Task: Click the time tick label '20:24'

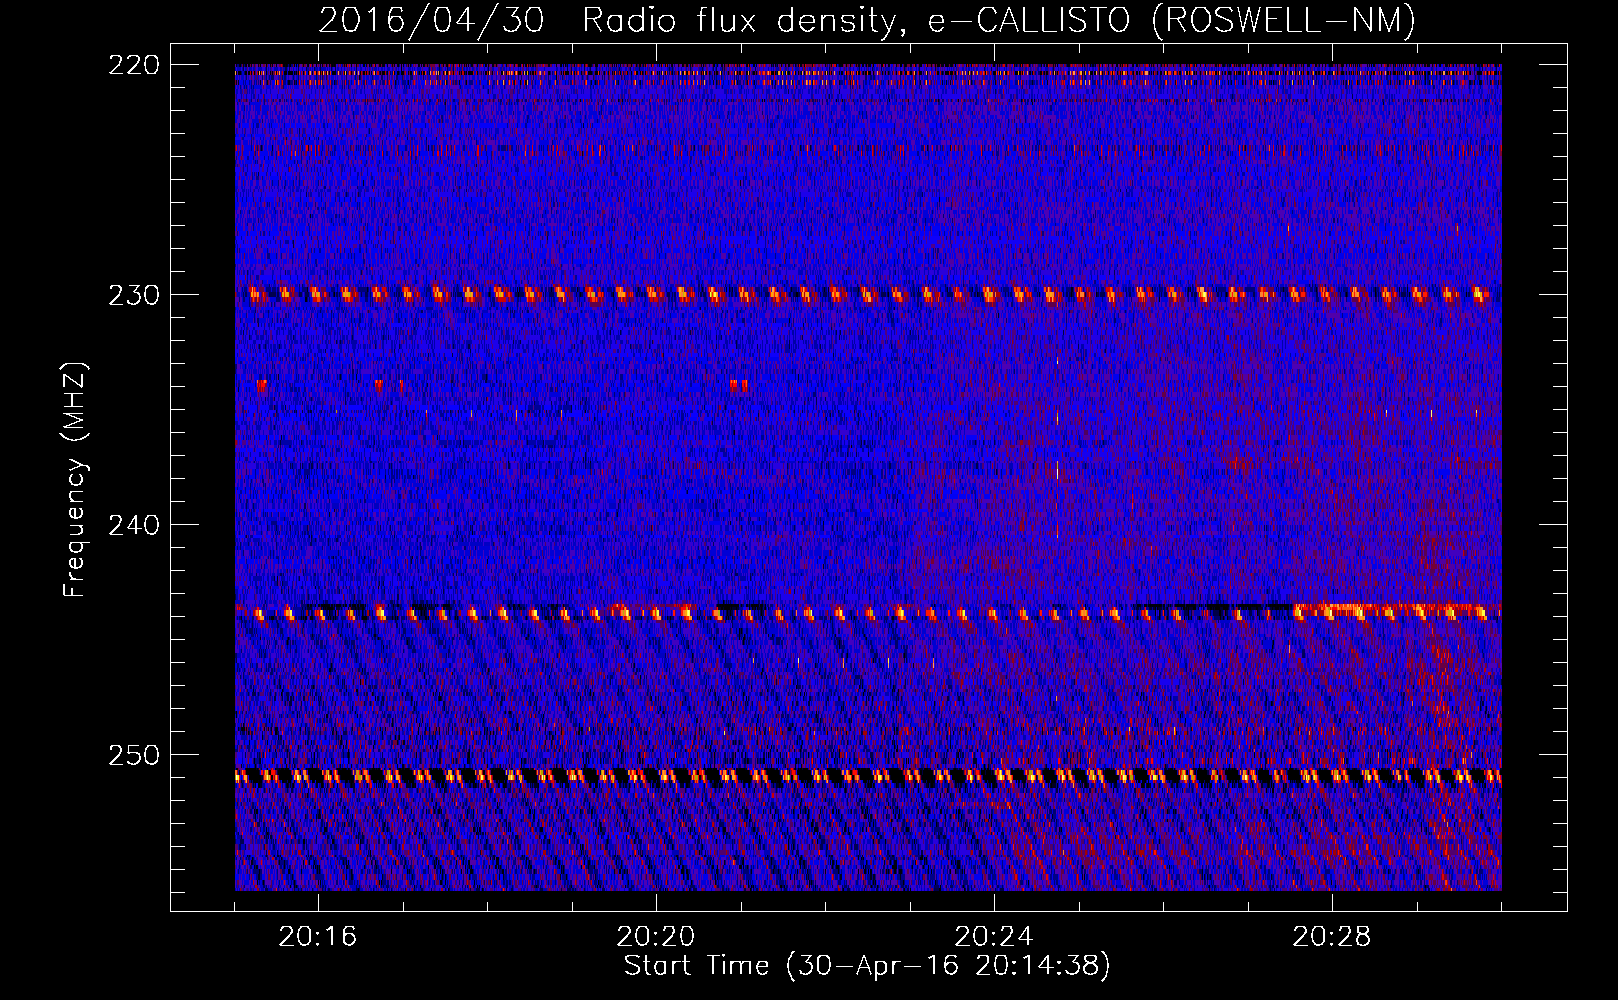Action: [994, 937]
